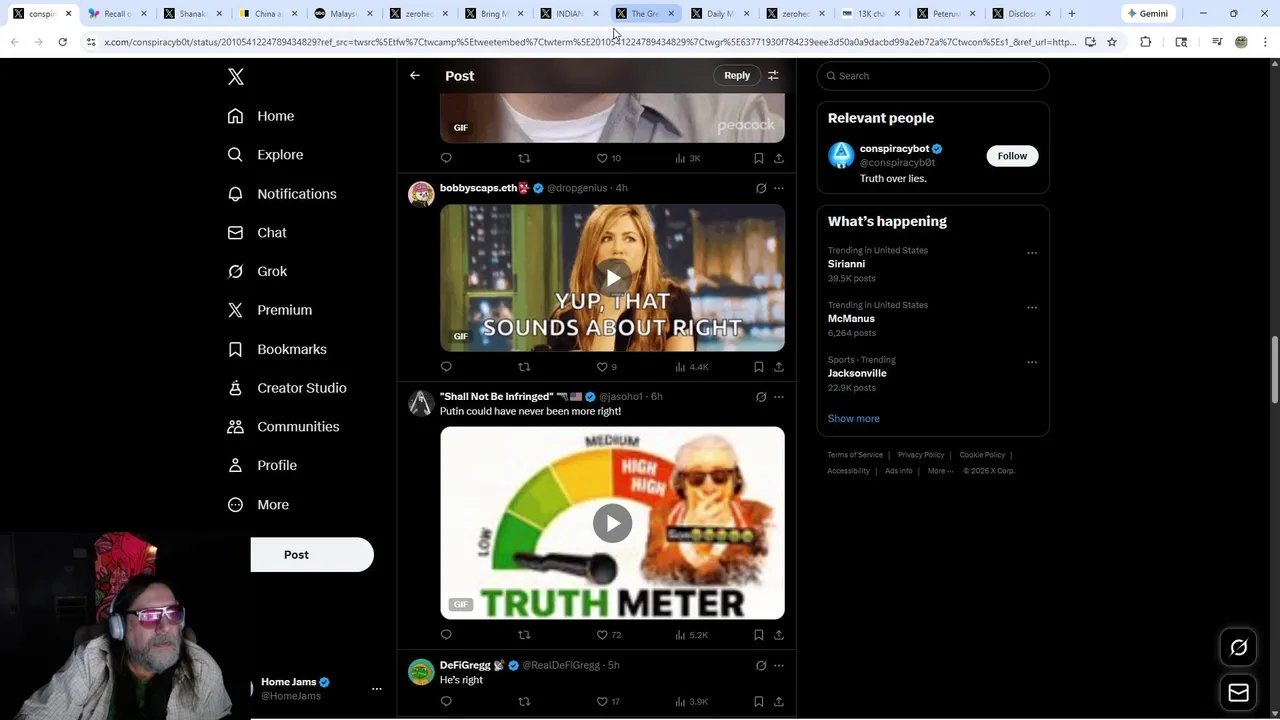
Task: View analytics on the 5.2K views post
Action: tap(692, 635)
